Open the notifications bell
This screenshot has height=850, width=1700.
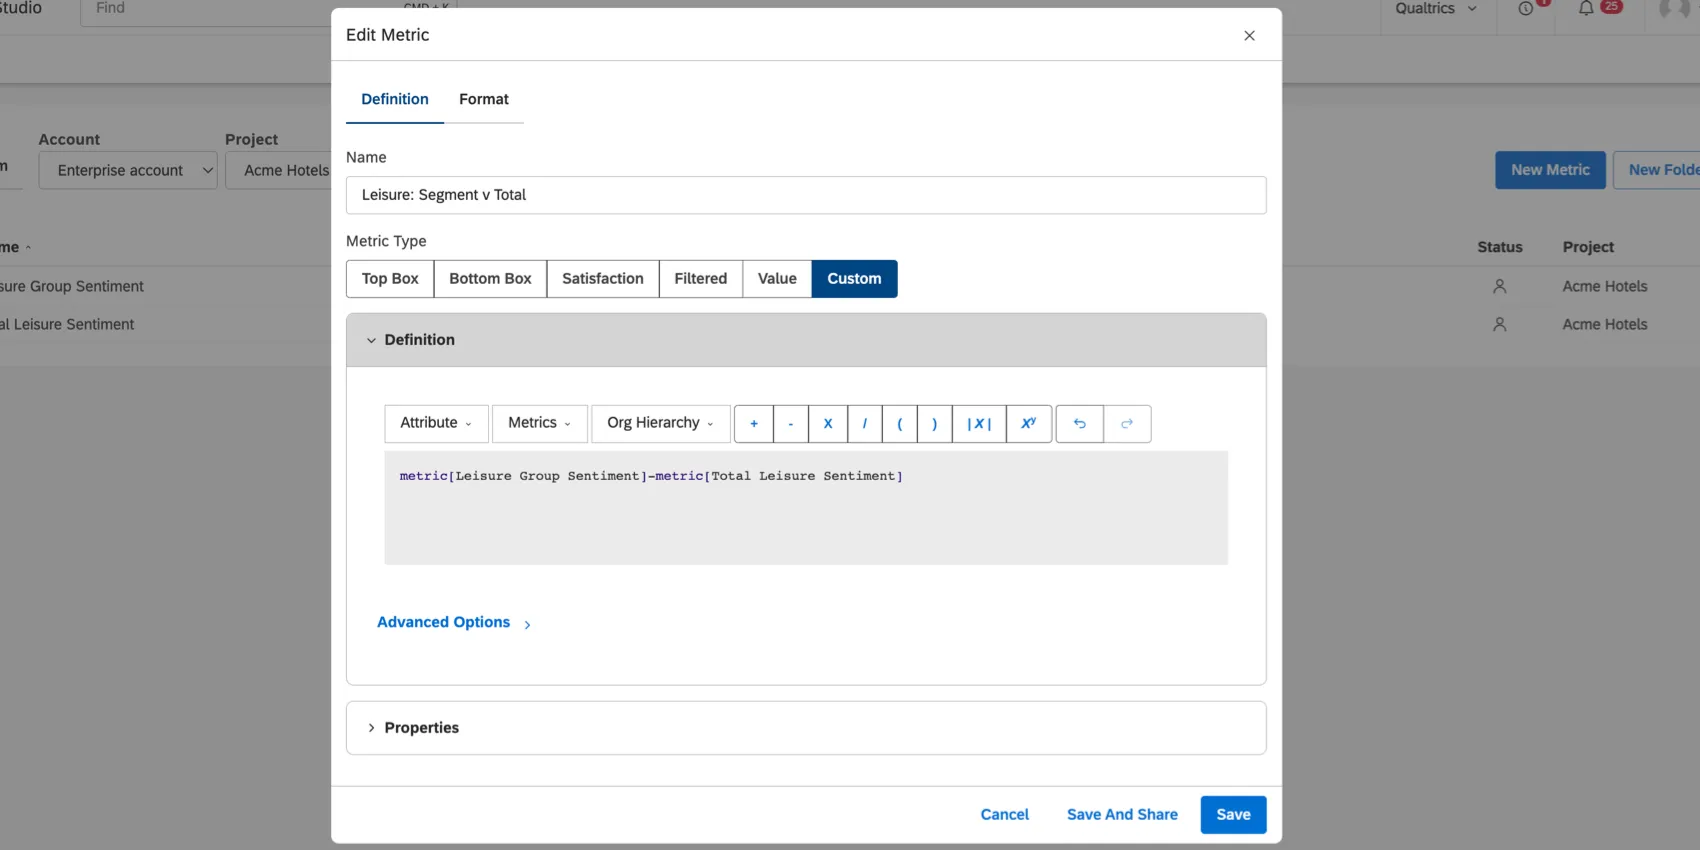click(x=1586, y=9)
